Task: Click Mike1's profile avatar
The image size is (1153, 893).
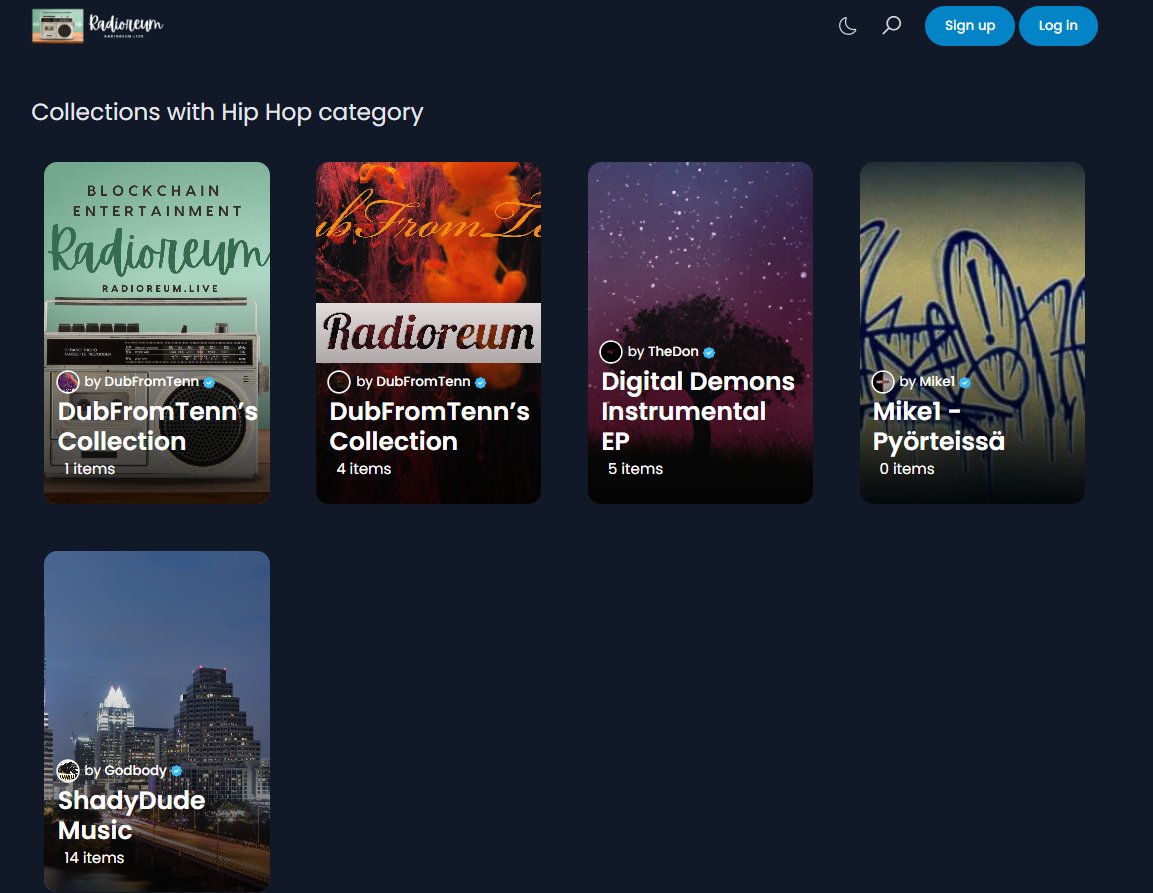Action: (x=882, y=382)
